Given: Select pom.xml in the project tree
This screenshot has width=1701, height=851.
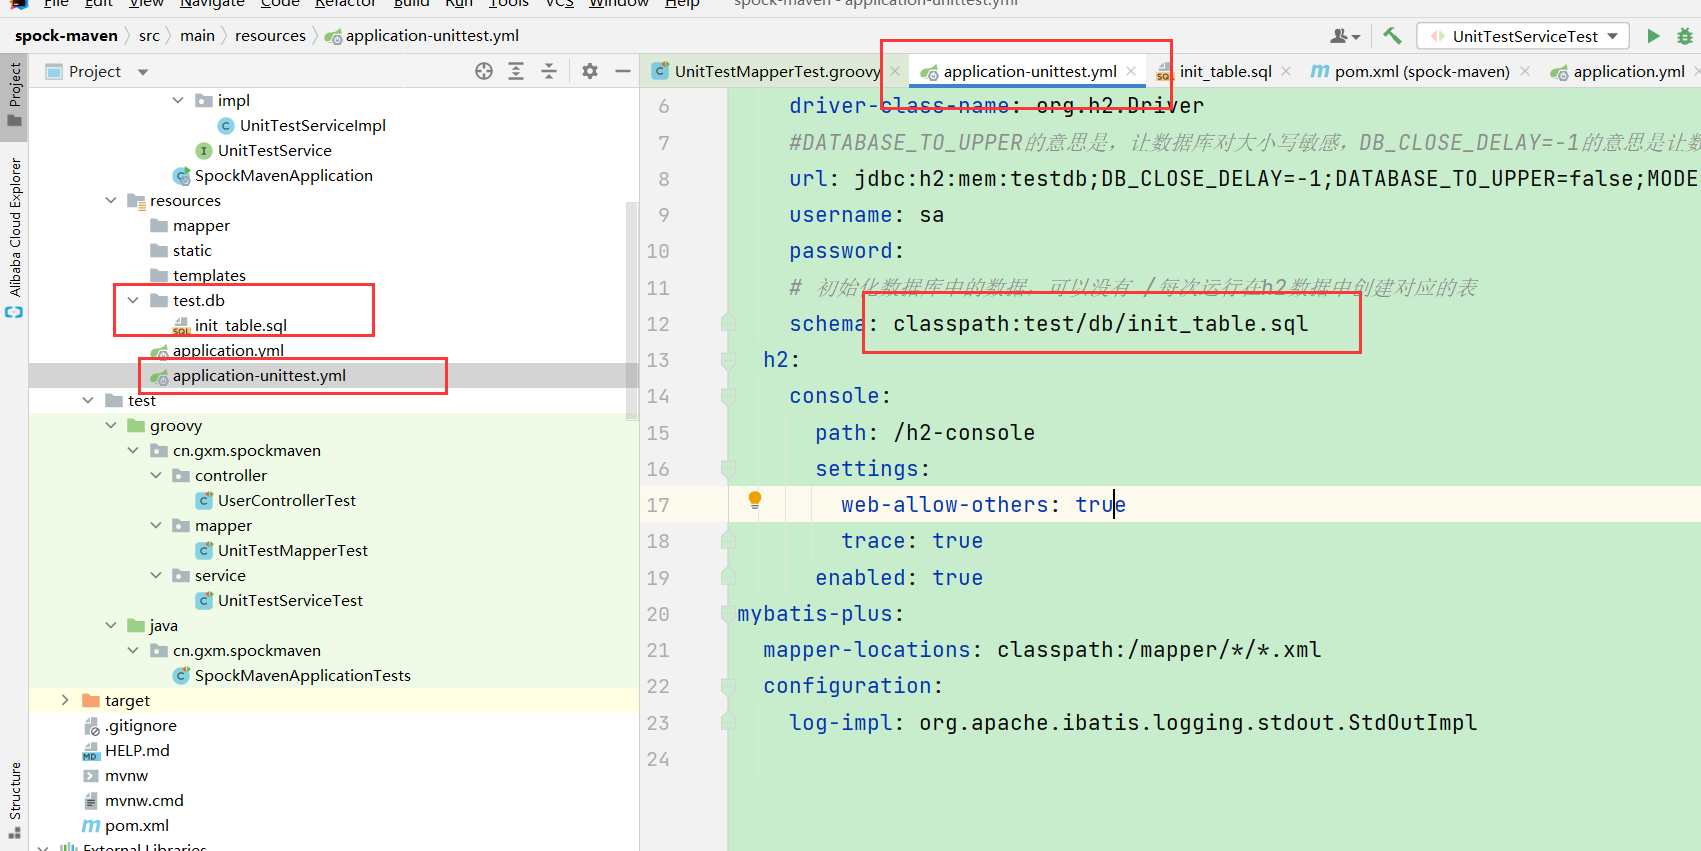Looking at the screenshot, I should [x=136, y=825].
